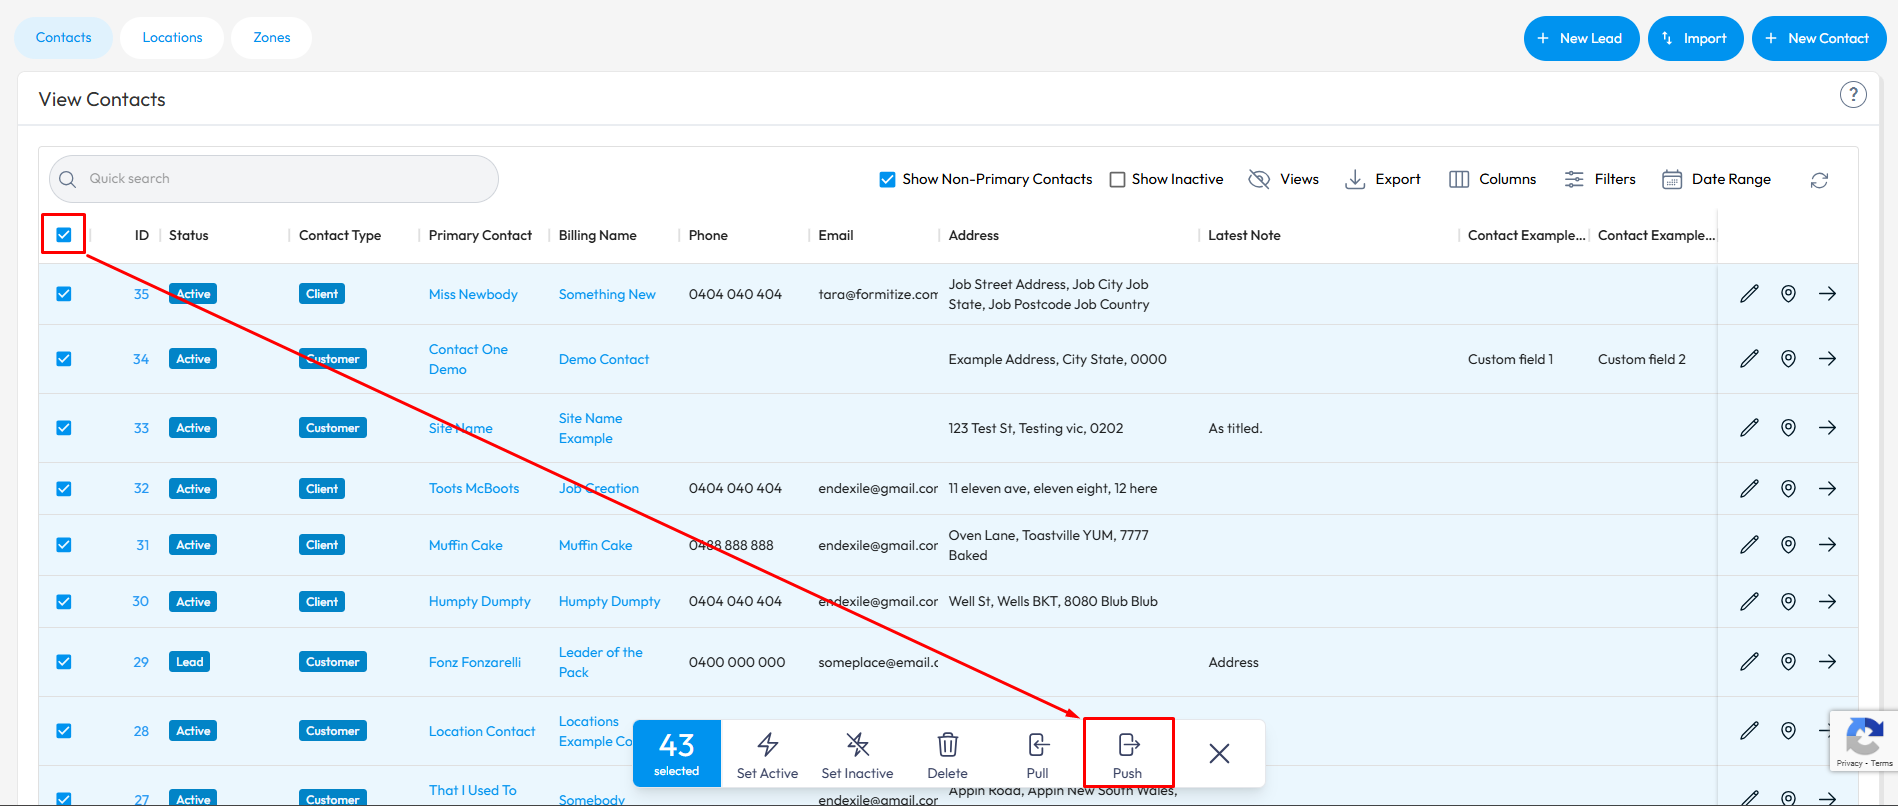The height and width of the screenshot is (806, 1898).
Task: Open the help question mark icon
Action: click(1853, 95)
